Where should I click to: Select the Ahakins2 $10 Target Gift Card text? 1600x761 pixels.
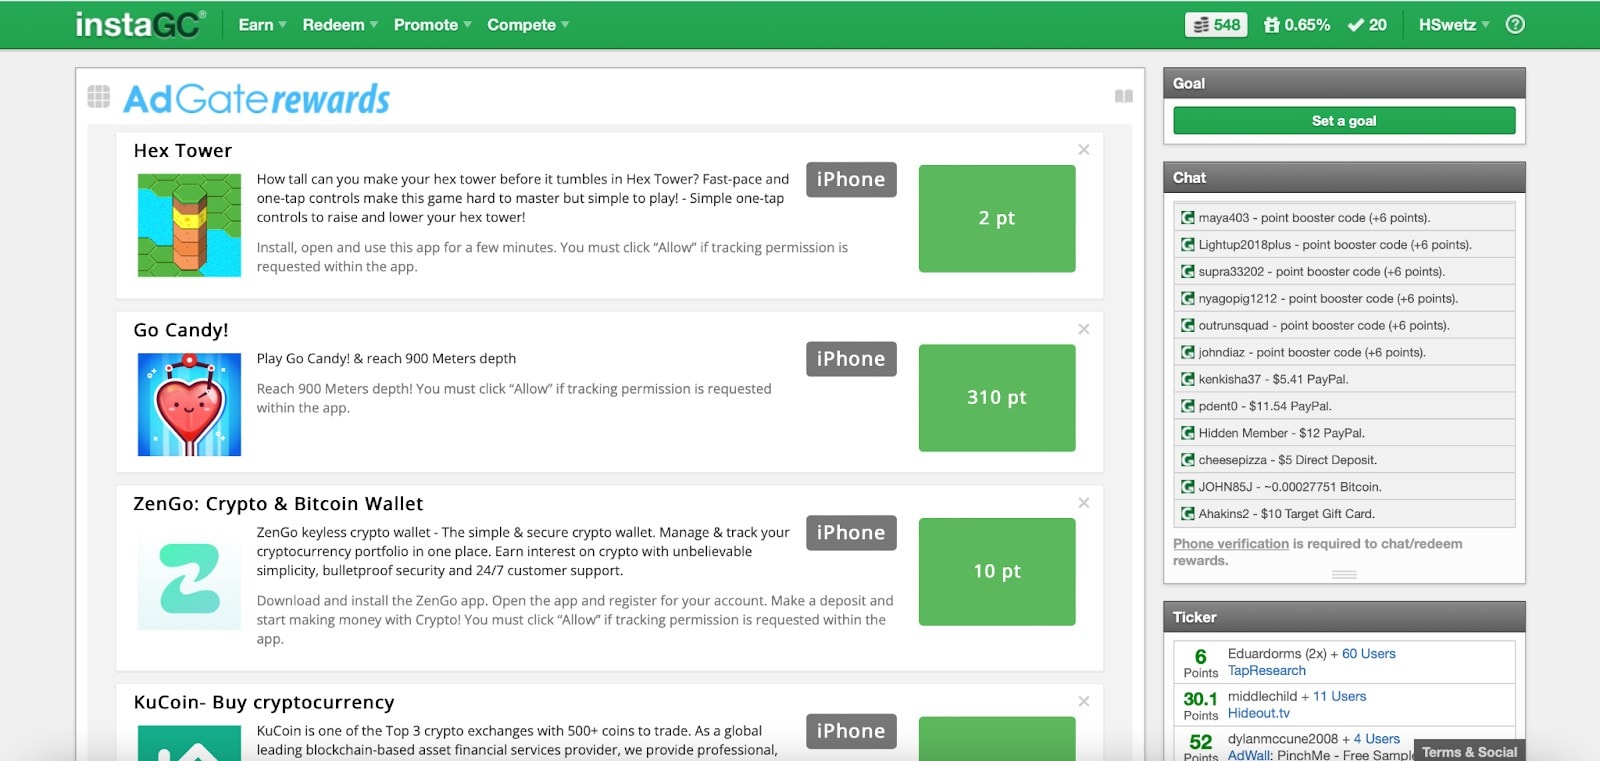click(1287, 515)
